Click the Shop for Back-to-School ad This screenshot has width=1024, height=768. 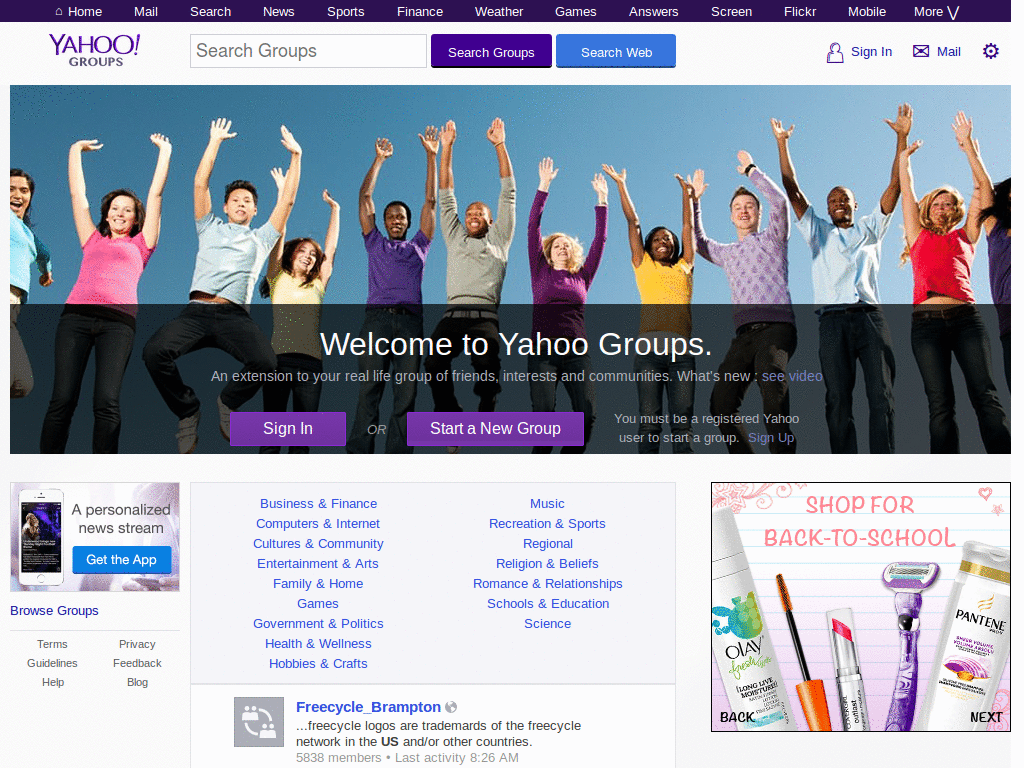[x=861, y=607]
